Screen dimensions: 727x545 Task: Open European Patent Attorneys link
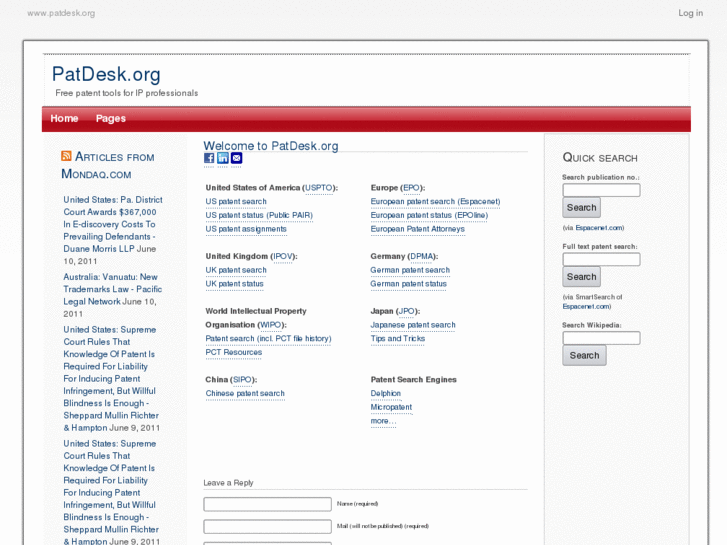417,229
